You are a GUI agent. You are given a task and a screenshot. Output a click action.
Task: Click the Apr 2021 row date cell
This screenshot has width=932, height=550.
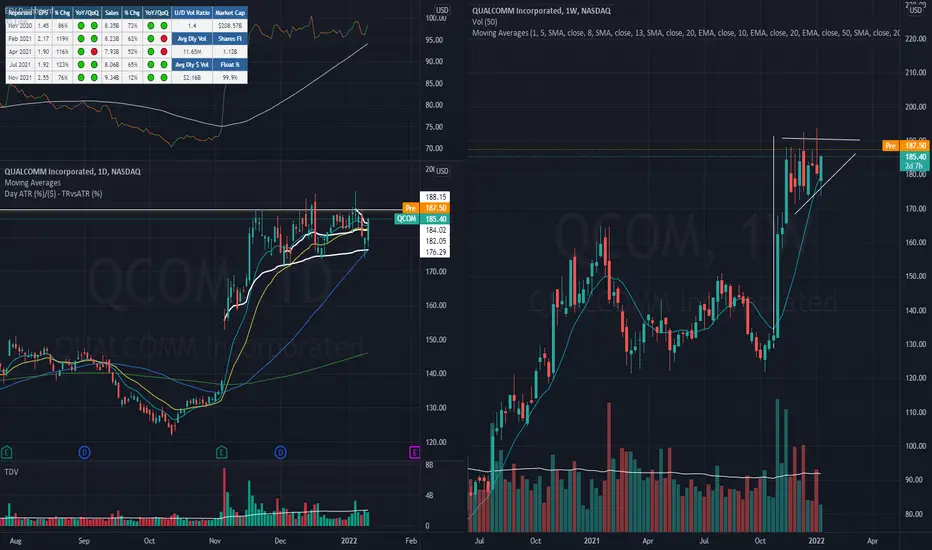click(20, 52)
